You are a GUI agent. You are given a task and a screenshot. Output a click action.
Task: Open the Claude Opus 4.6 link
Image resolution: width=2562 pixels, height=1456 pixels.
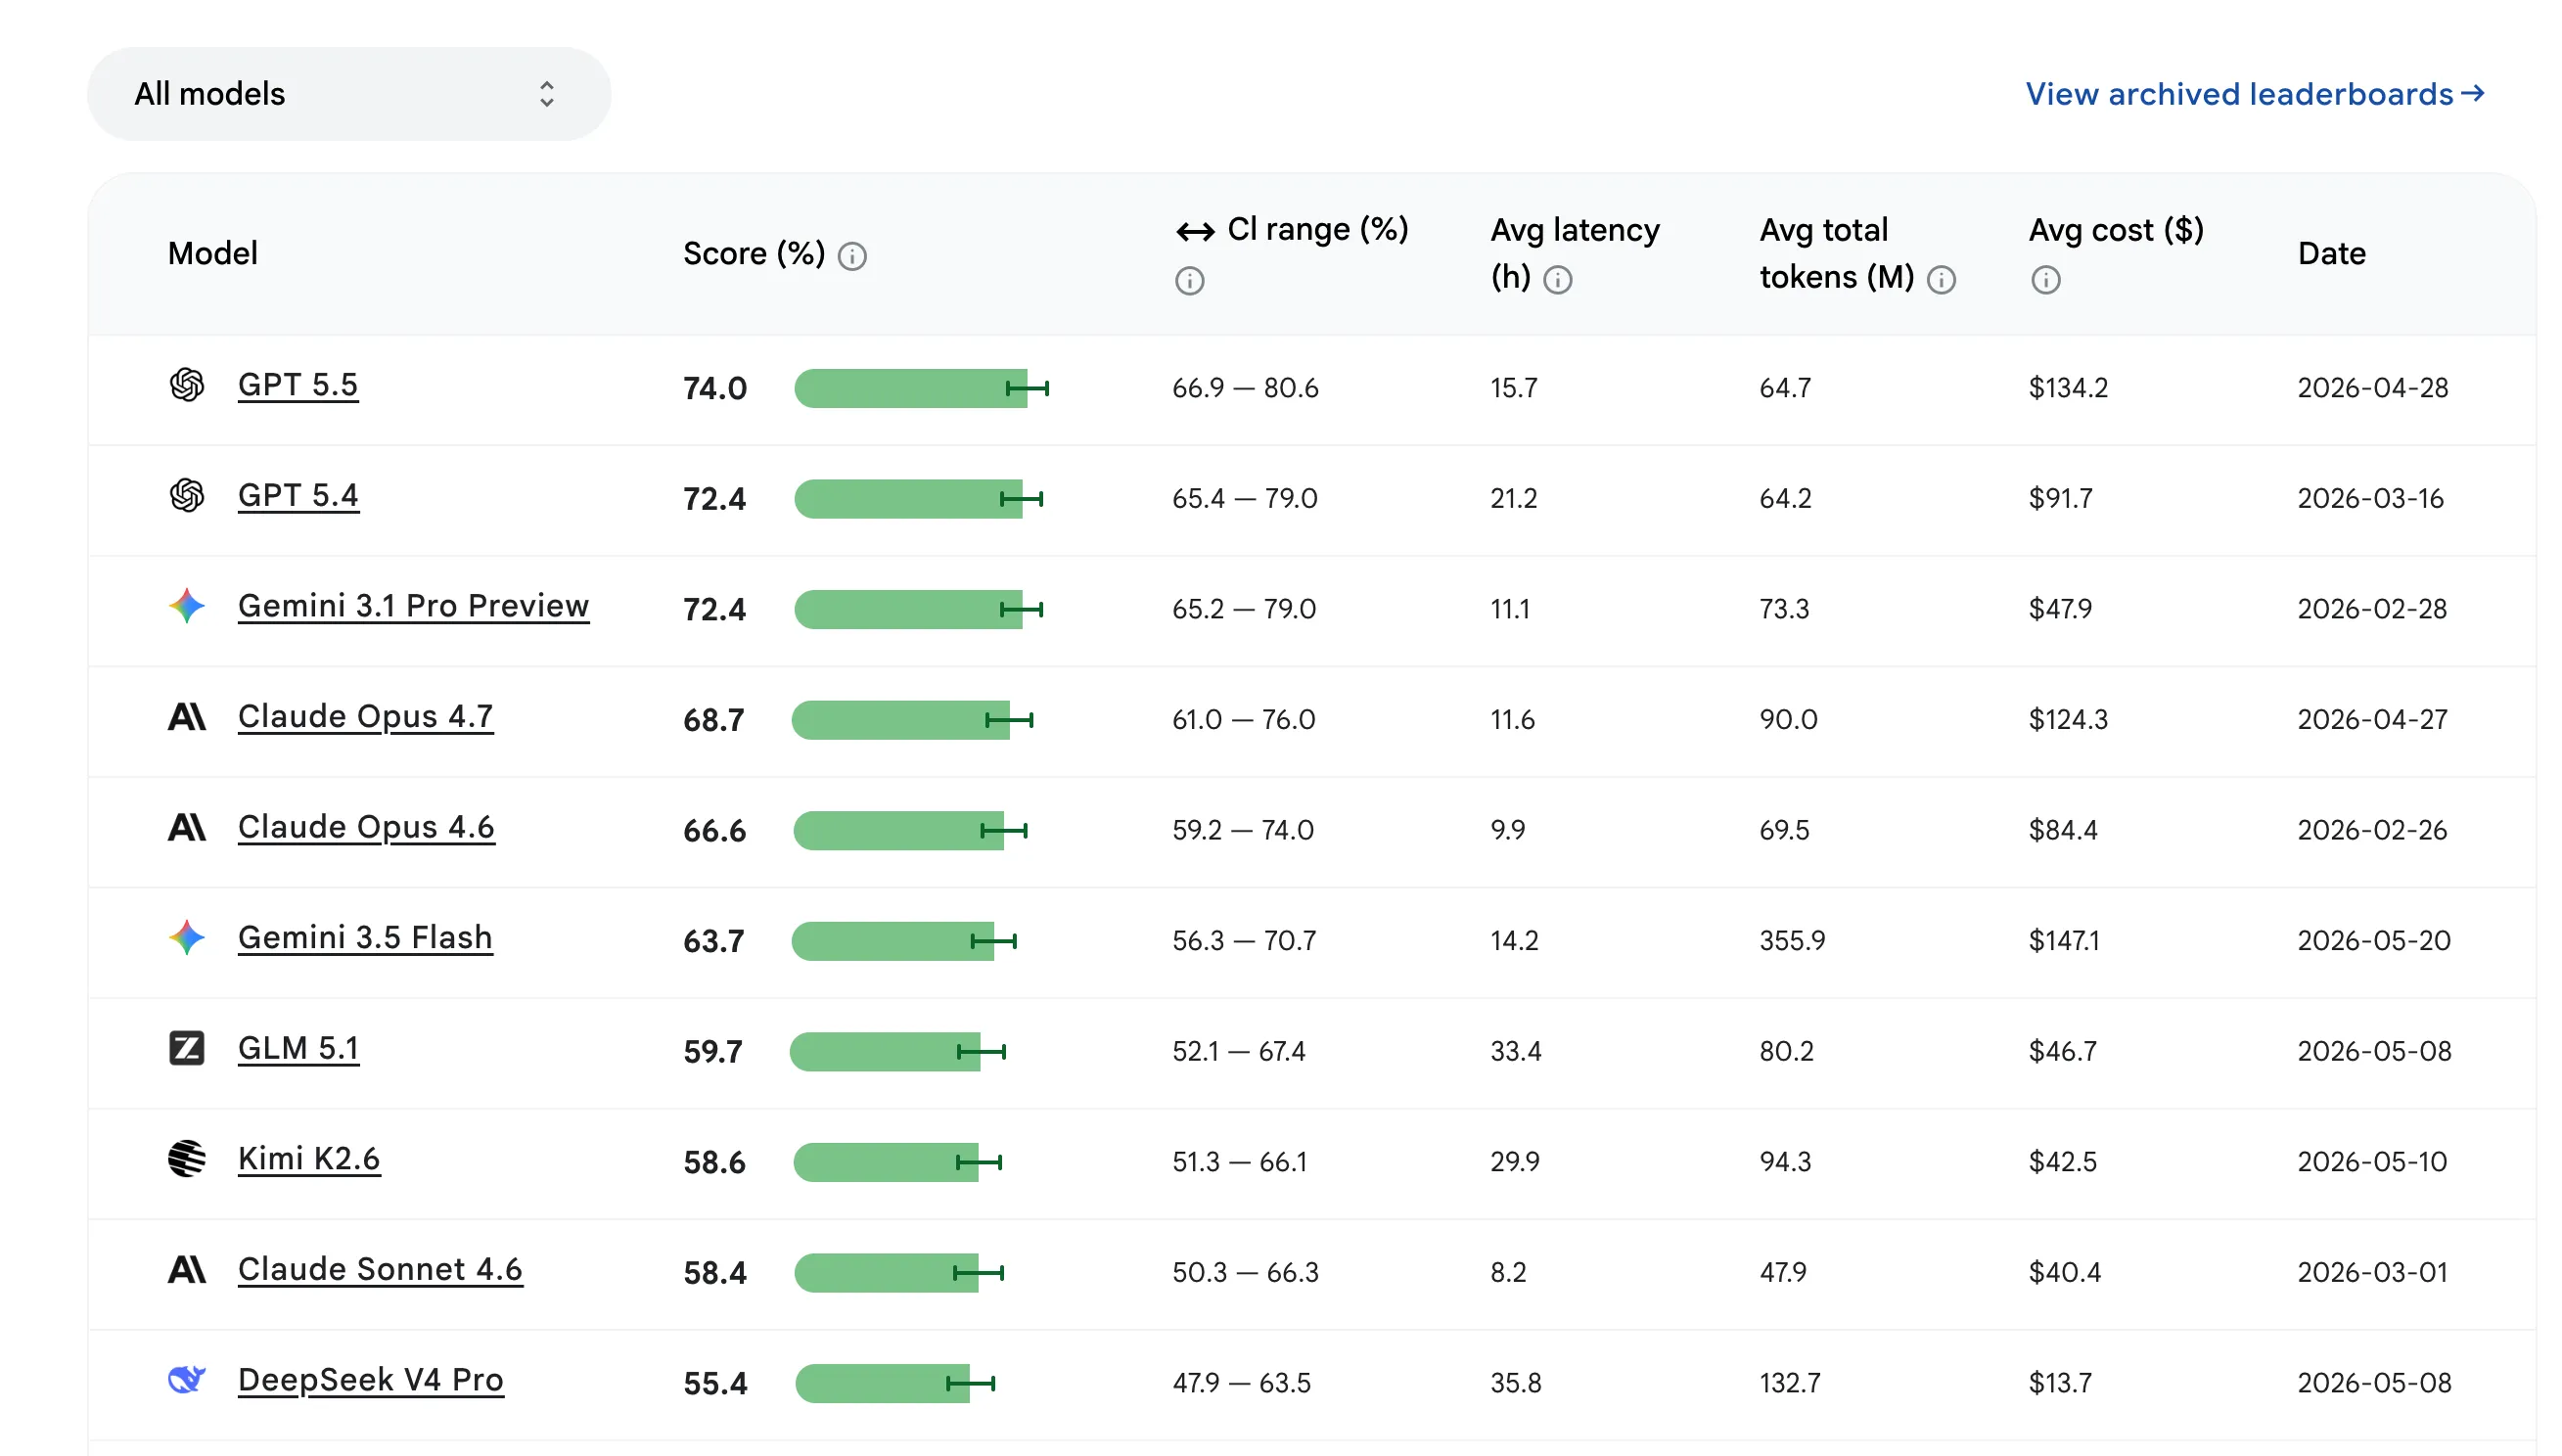(366, 829)
